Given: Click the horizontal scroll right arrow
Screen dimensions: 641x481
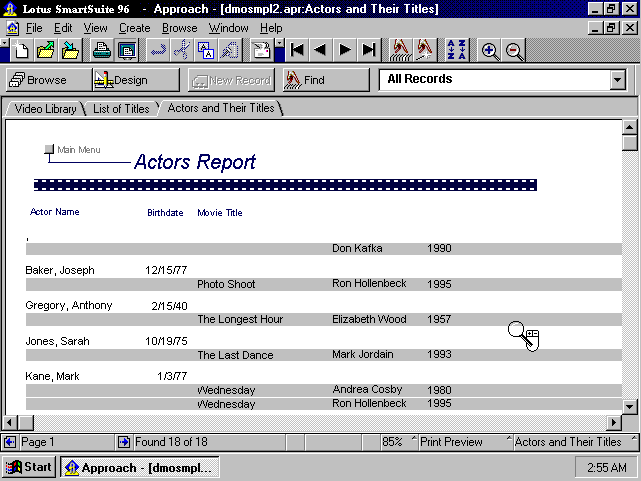Looking at the screenshot, I should (613, 422).
